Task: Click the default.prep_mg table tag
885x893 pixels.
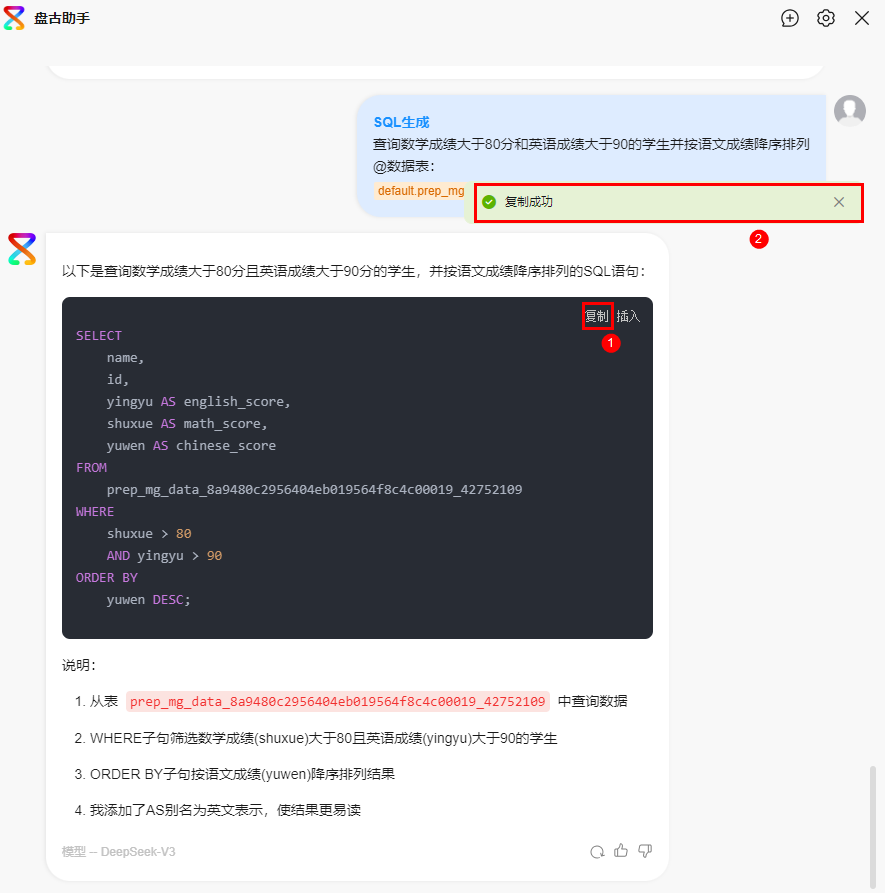Action: (x=421, y=191)
